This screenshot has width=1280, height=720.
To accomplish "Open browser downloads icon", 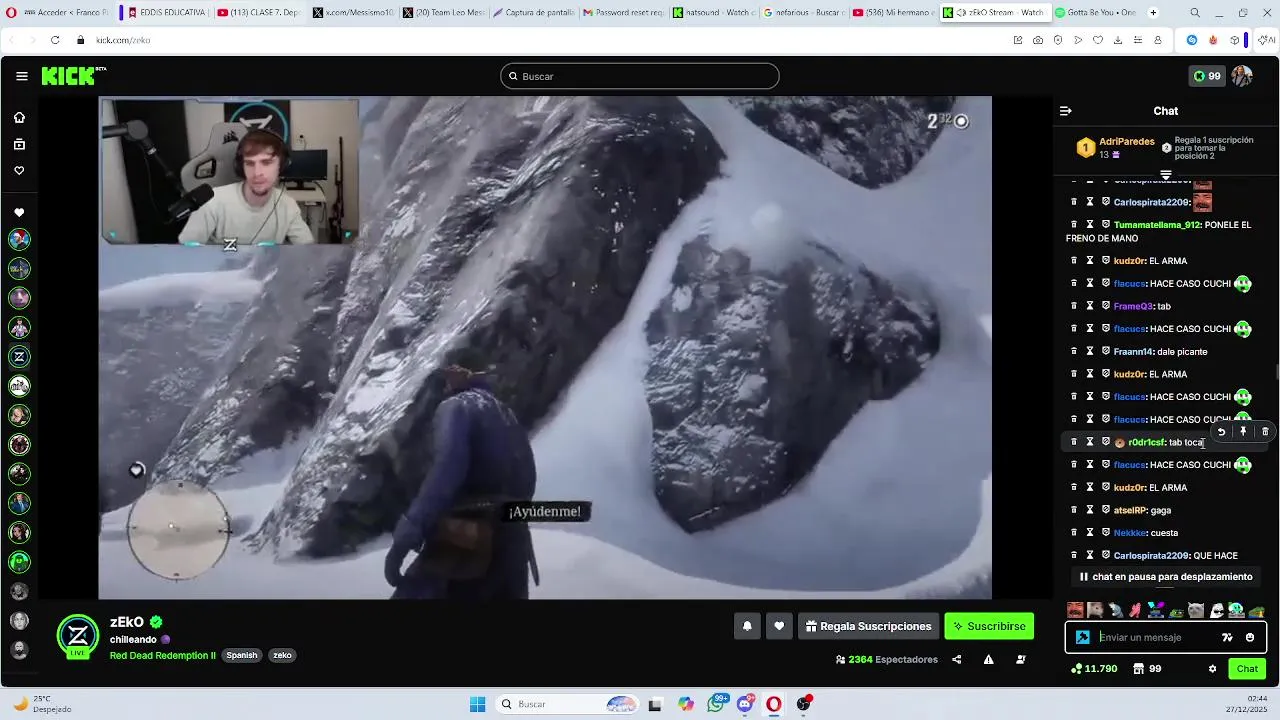I will pos(1118,40).
